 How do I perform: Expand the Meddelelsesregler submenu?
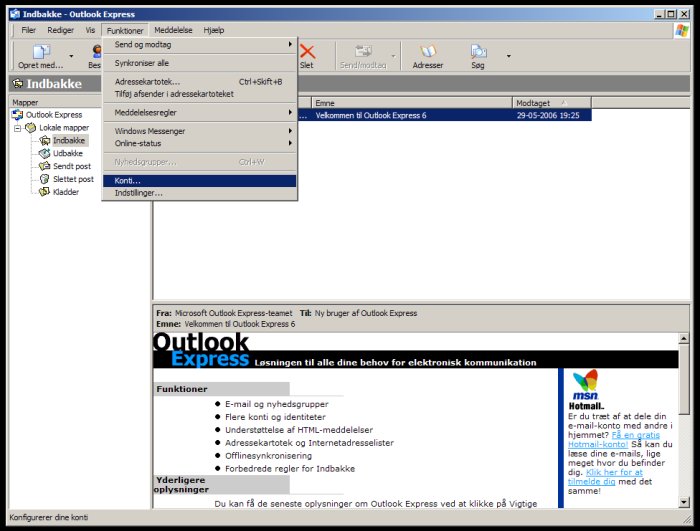click(x=200, y=112)
